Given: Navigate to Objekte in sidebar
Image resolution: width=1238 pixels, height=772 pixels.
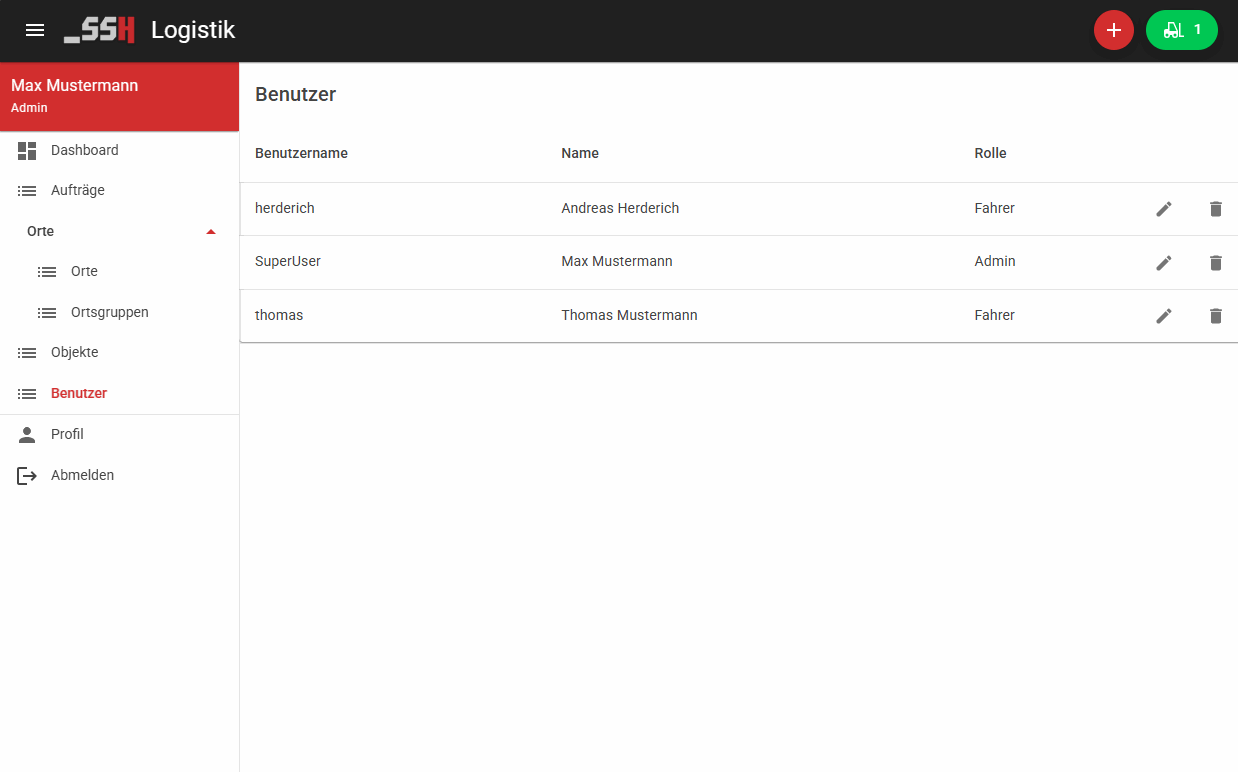Looking at the screenshot, I should point(74,352).
